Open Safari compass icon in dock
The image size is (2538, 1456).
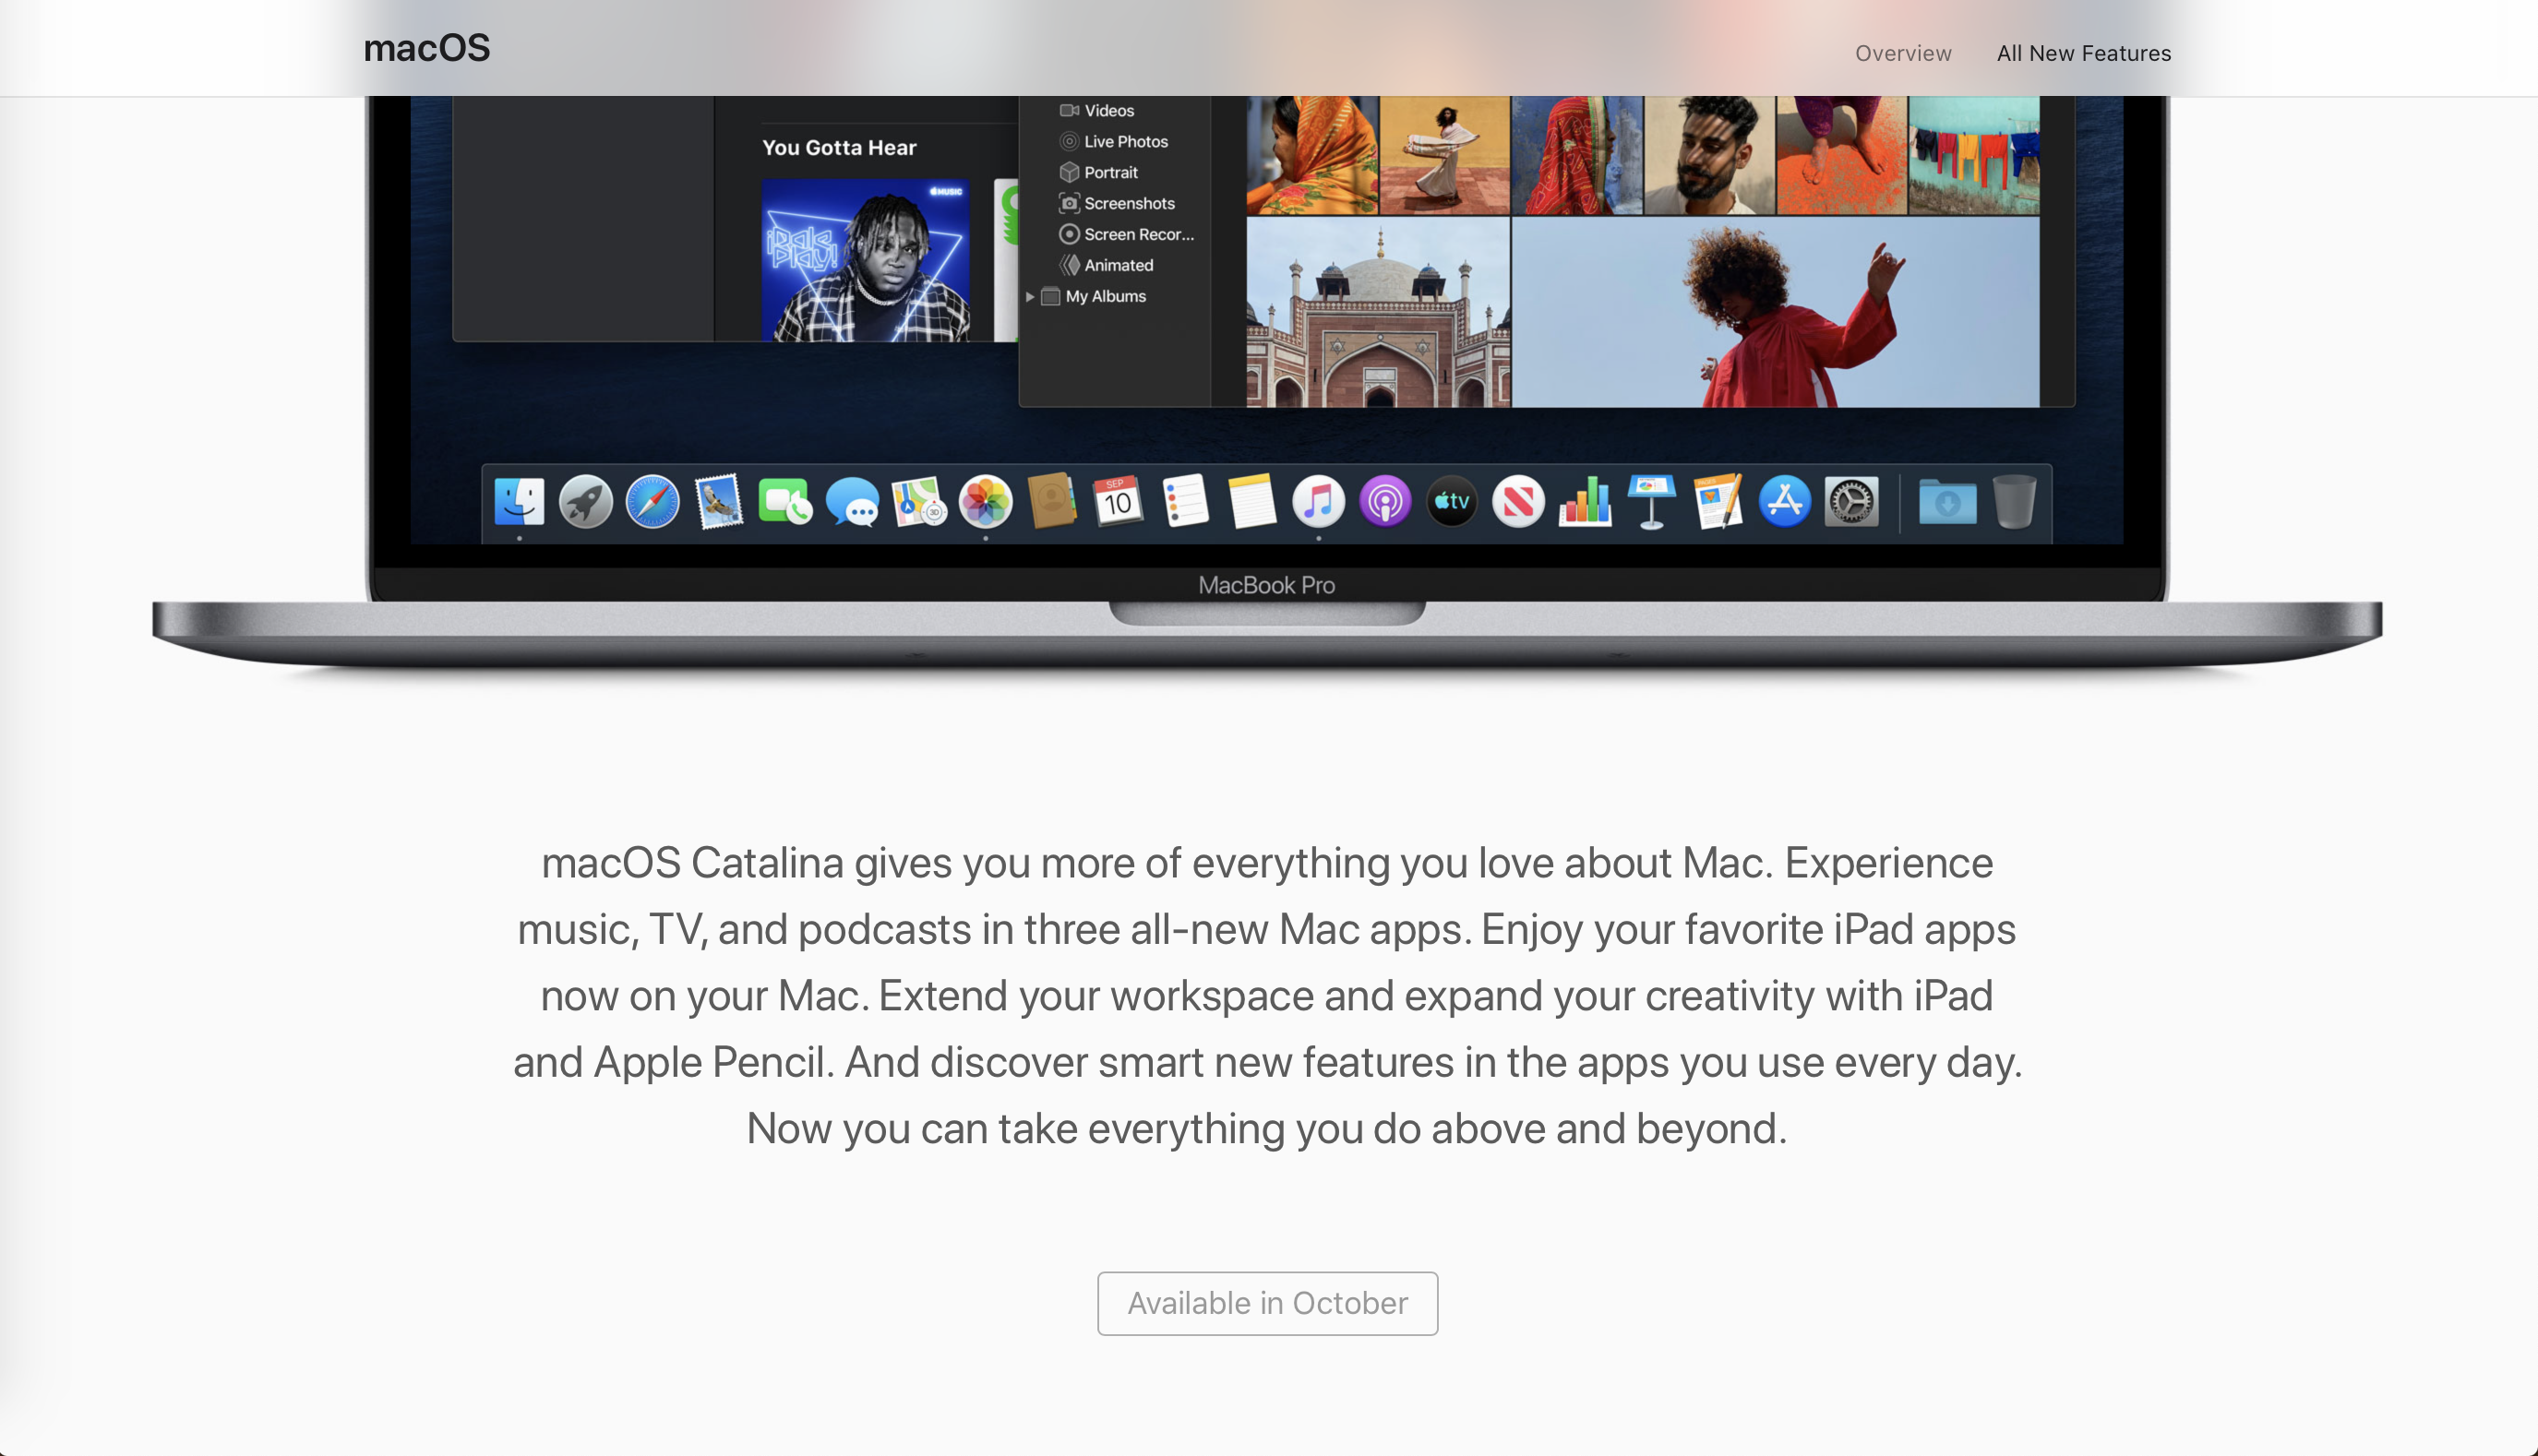click(652, 501)
